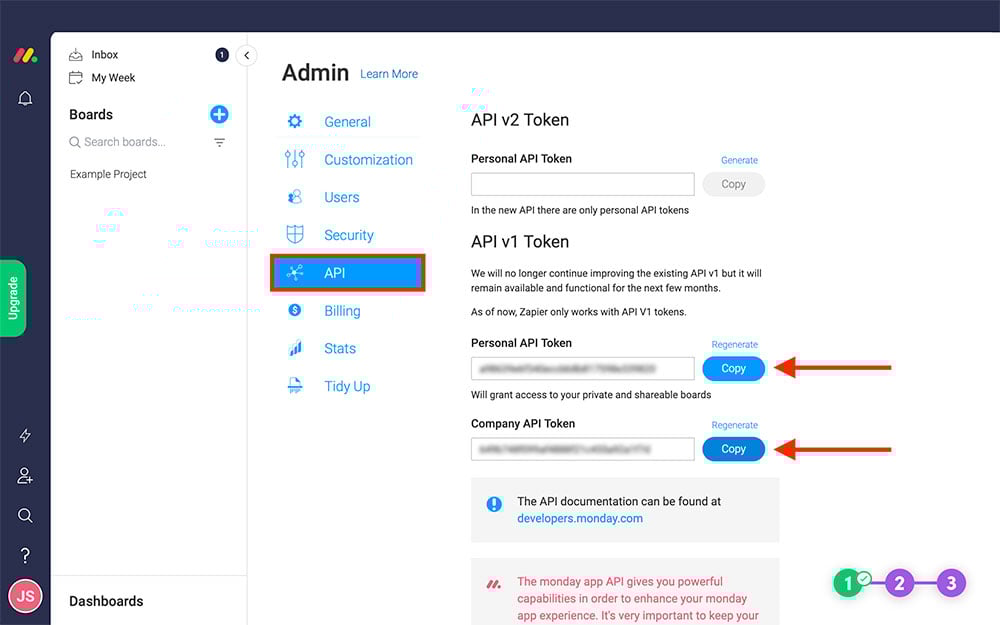Open the Inbox
The width and height of the screenshot is (1000, 625).
(x=104, y=55)
